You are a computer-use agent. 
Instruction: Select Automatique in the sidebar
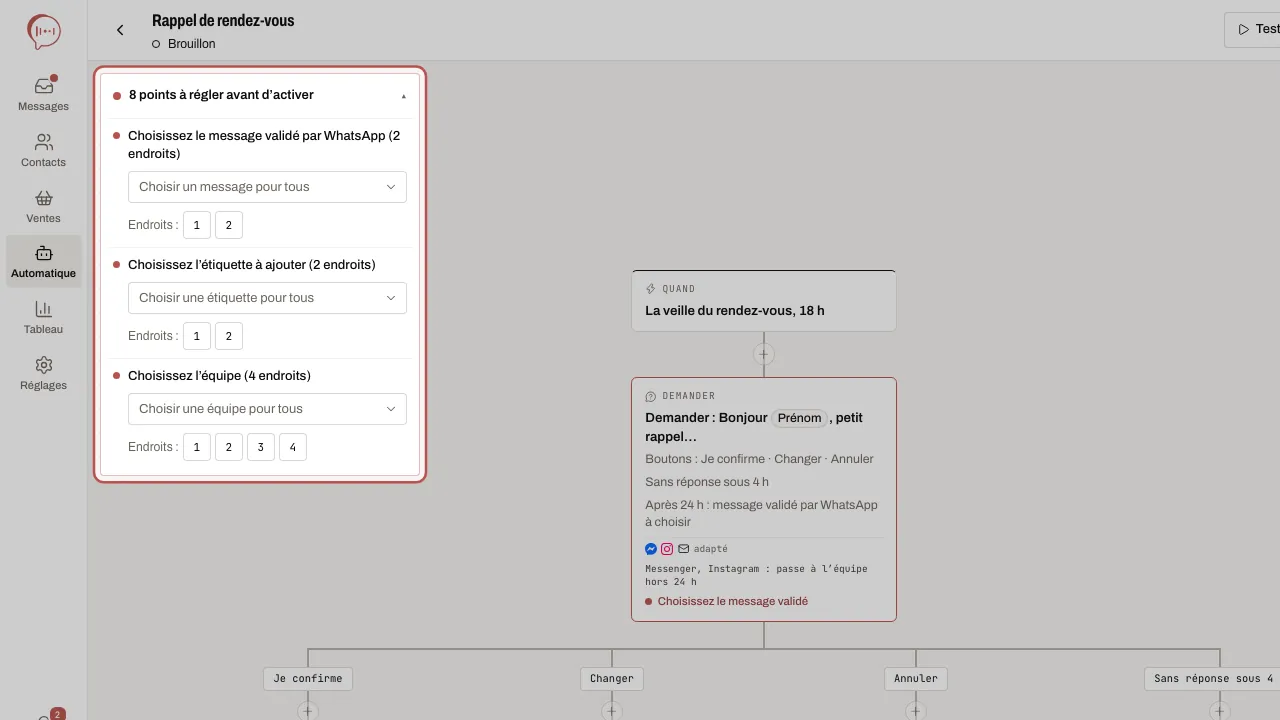(44, 262)
